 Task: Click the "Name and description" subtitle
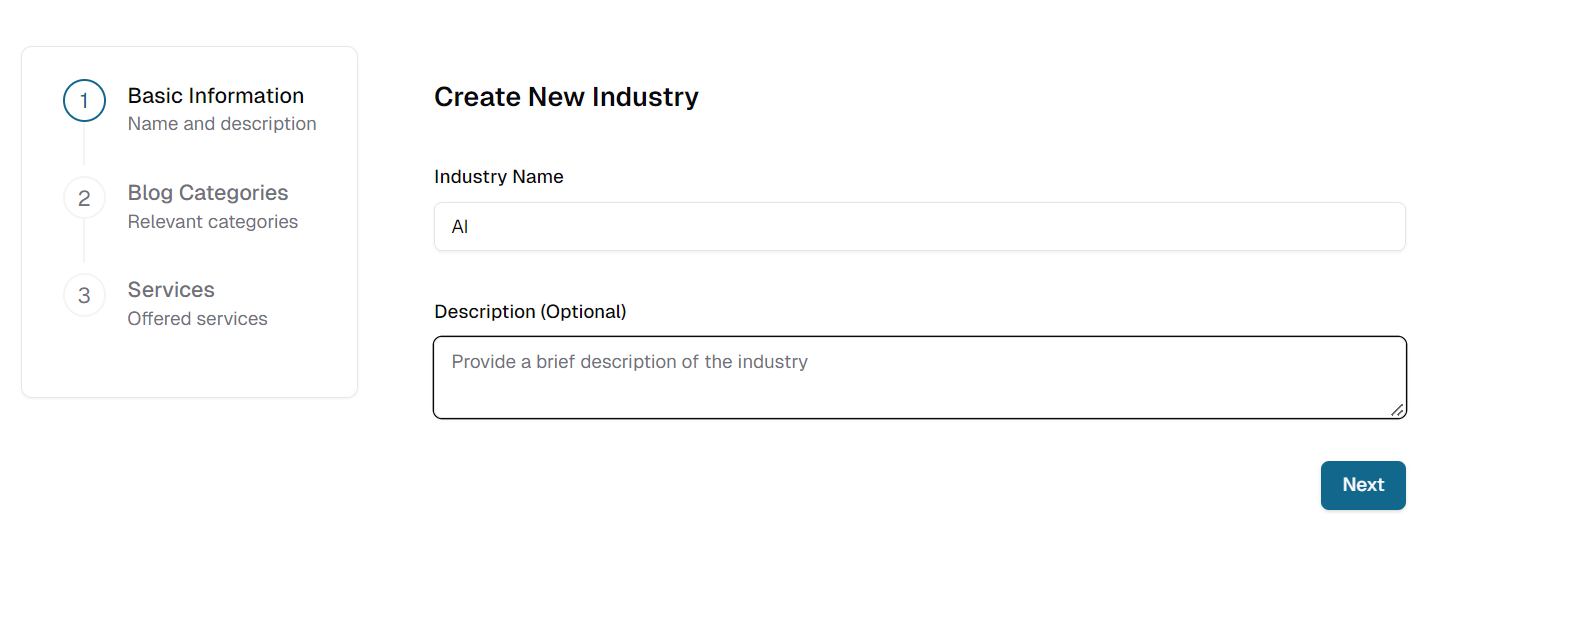[x=221, y=124]
